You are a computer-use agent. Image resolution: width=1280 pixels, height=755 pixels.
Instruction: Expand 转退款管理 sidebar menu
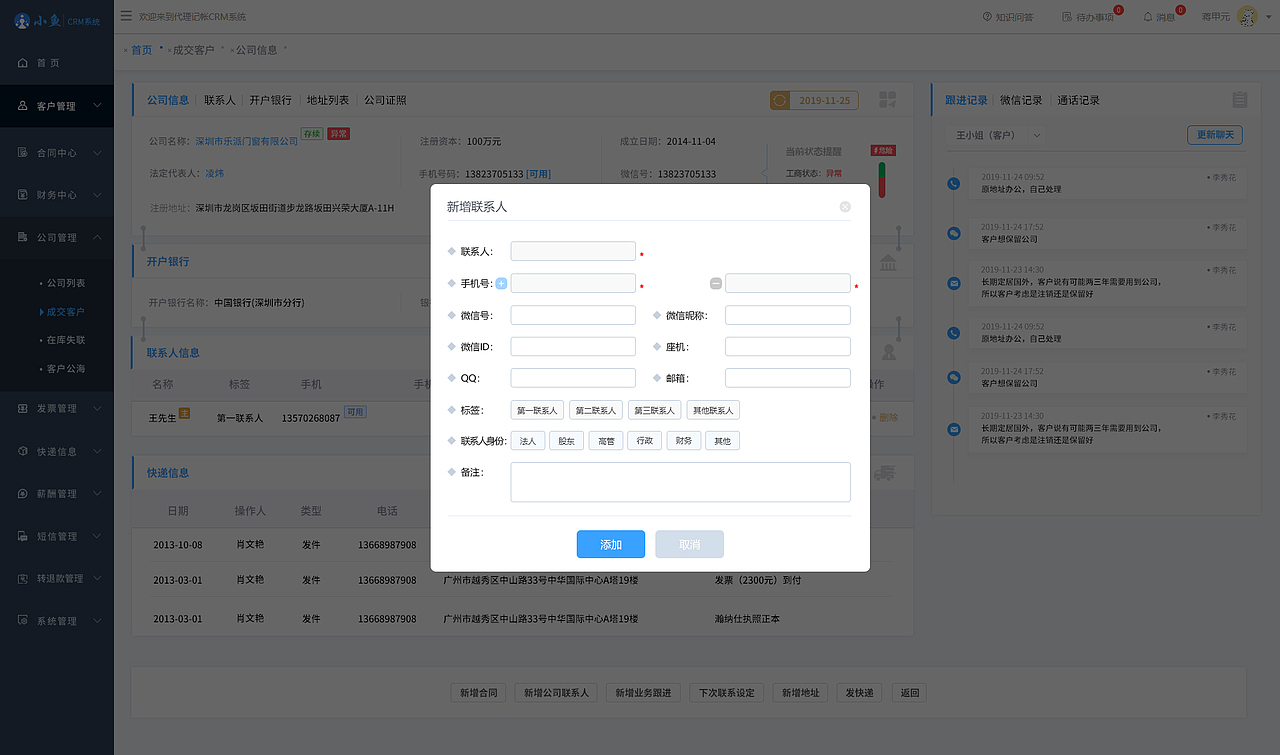[57, 579]
